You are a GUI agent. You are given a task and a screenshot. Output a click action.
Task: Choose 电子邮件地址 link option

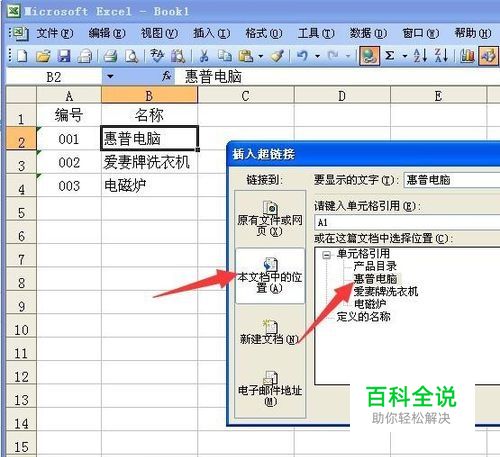tap(270, 388)
